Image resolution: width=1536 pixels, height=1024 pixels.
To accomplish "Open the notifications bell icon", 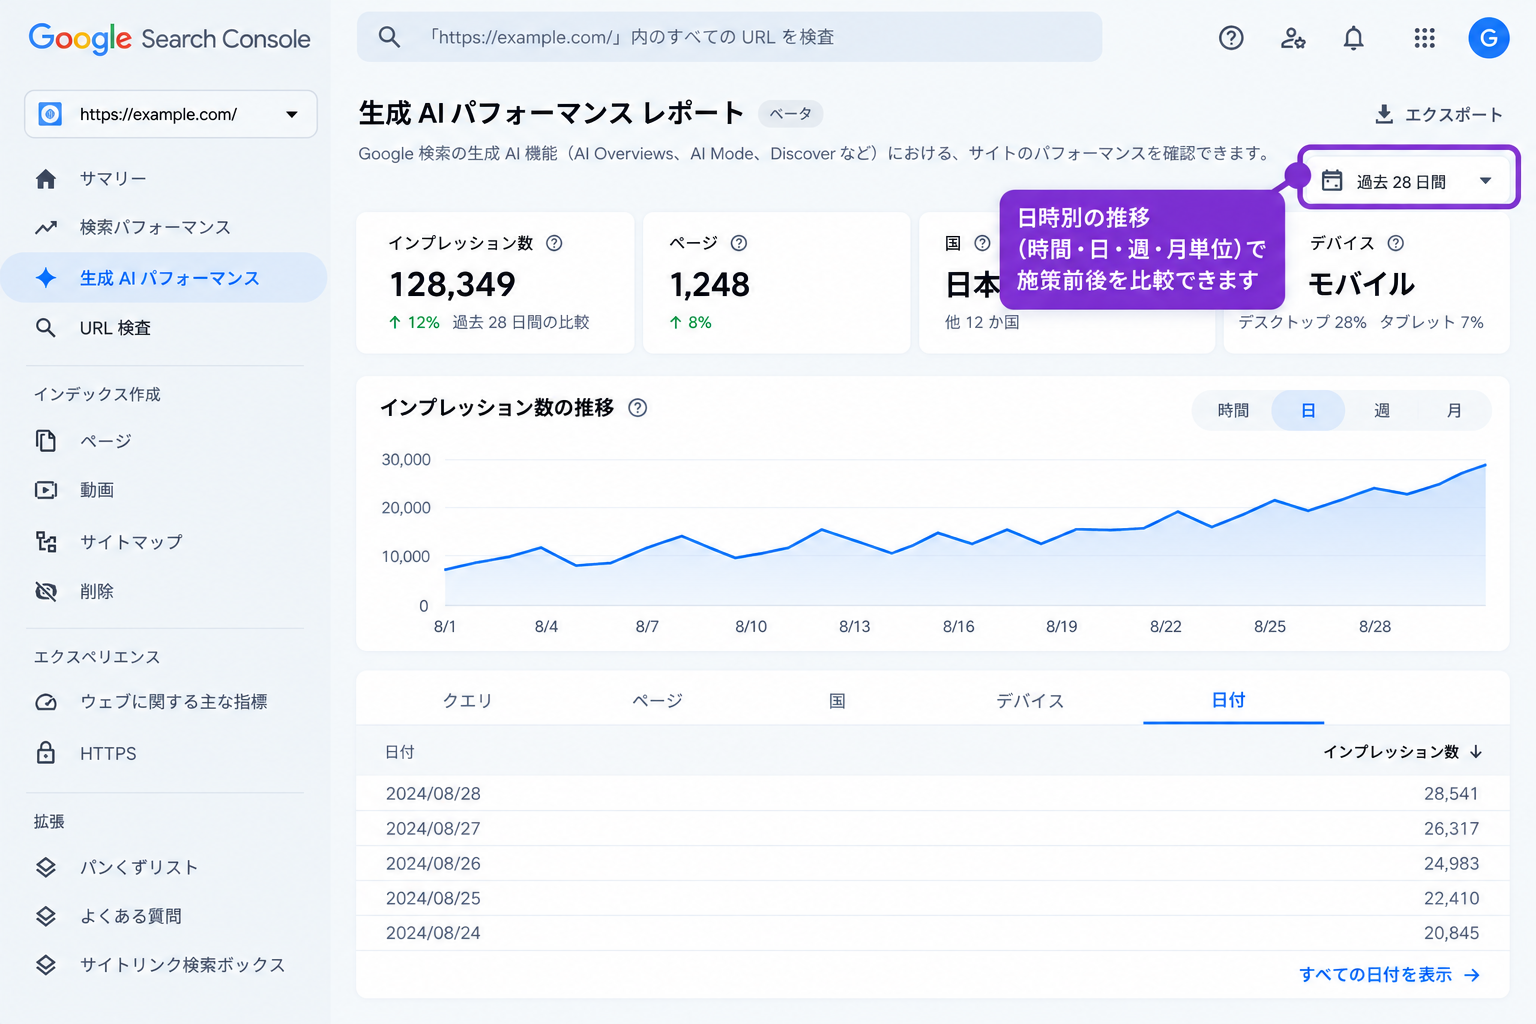I will [x=1353, y=38].
